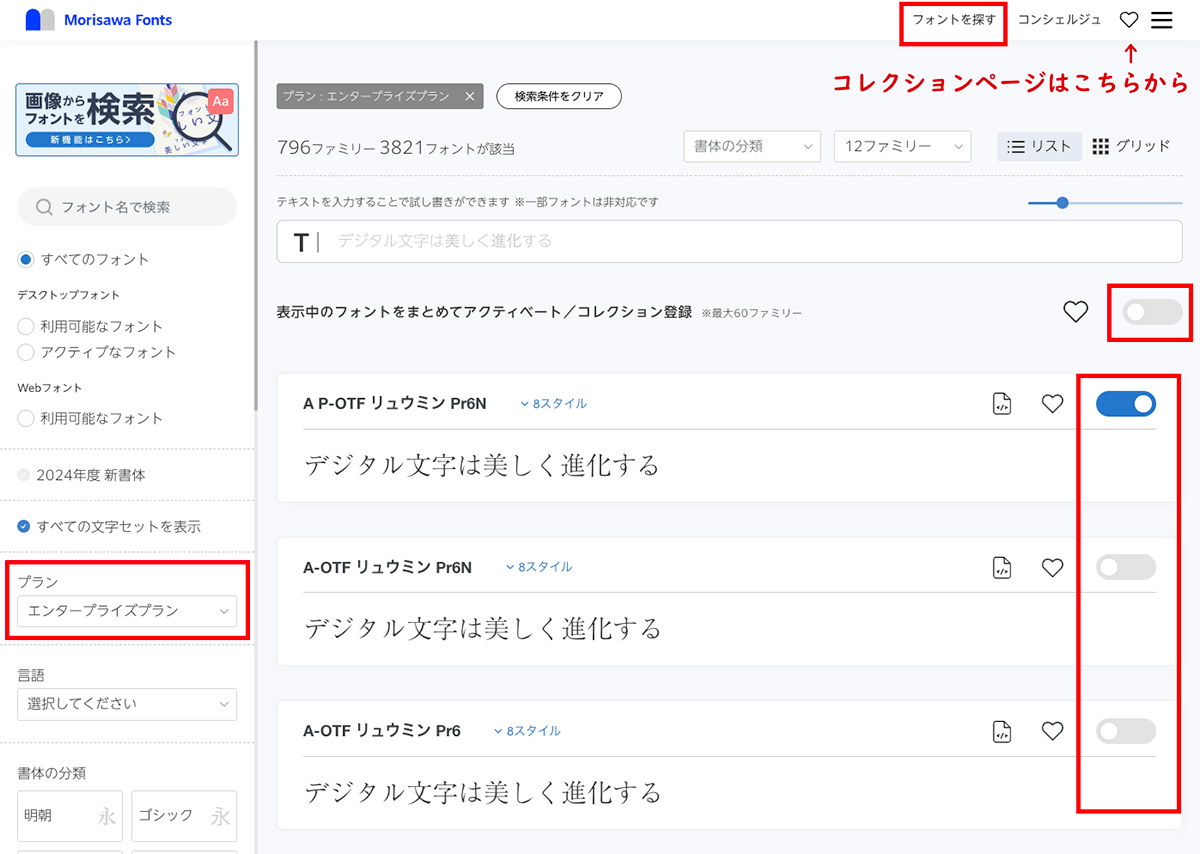1200x854 pixels.
Task: Toggle bulk activation for displayed fonts
Action: click(x=1152, y=312)
